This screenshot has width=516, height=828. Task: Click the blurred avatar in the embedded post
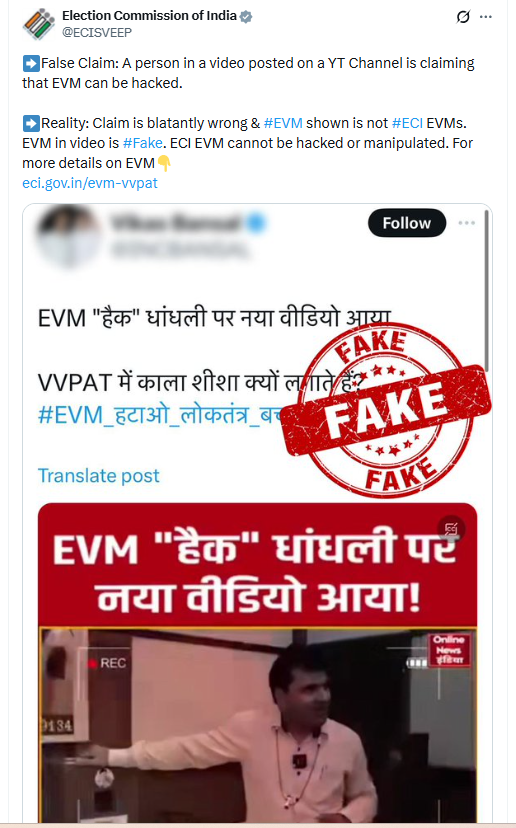click(67, 232)
